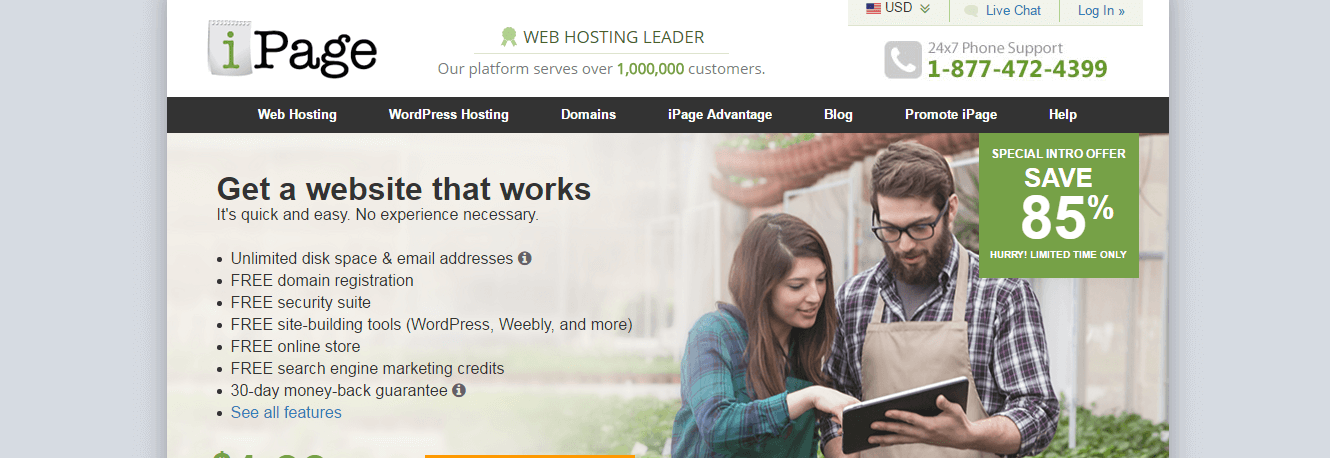Click the US flag currency icon

873,8
